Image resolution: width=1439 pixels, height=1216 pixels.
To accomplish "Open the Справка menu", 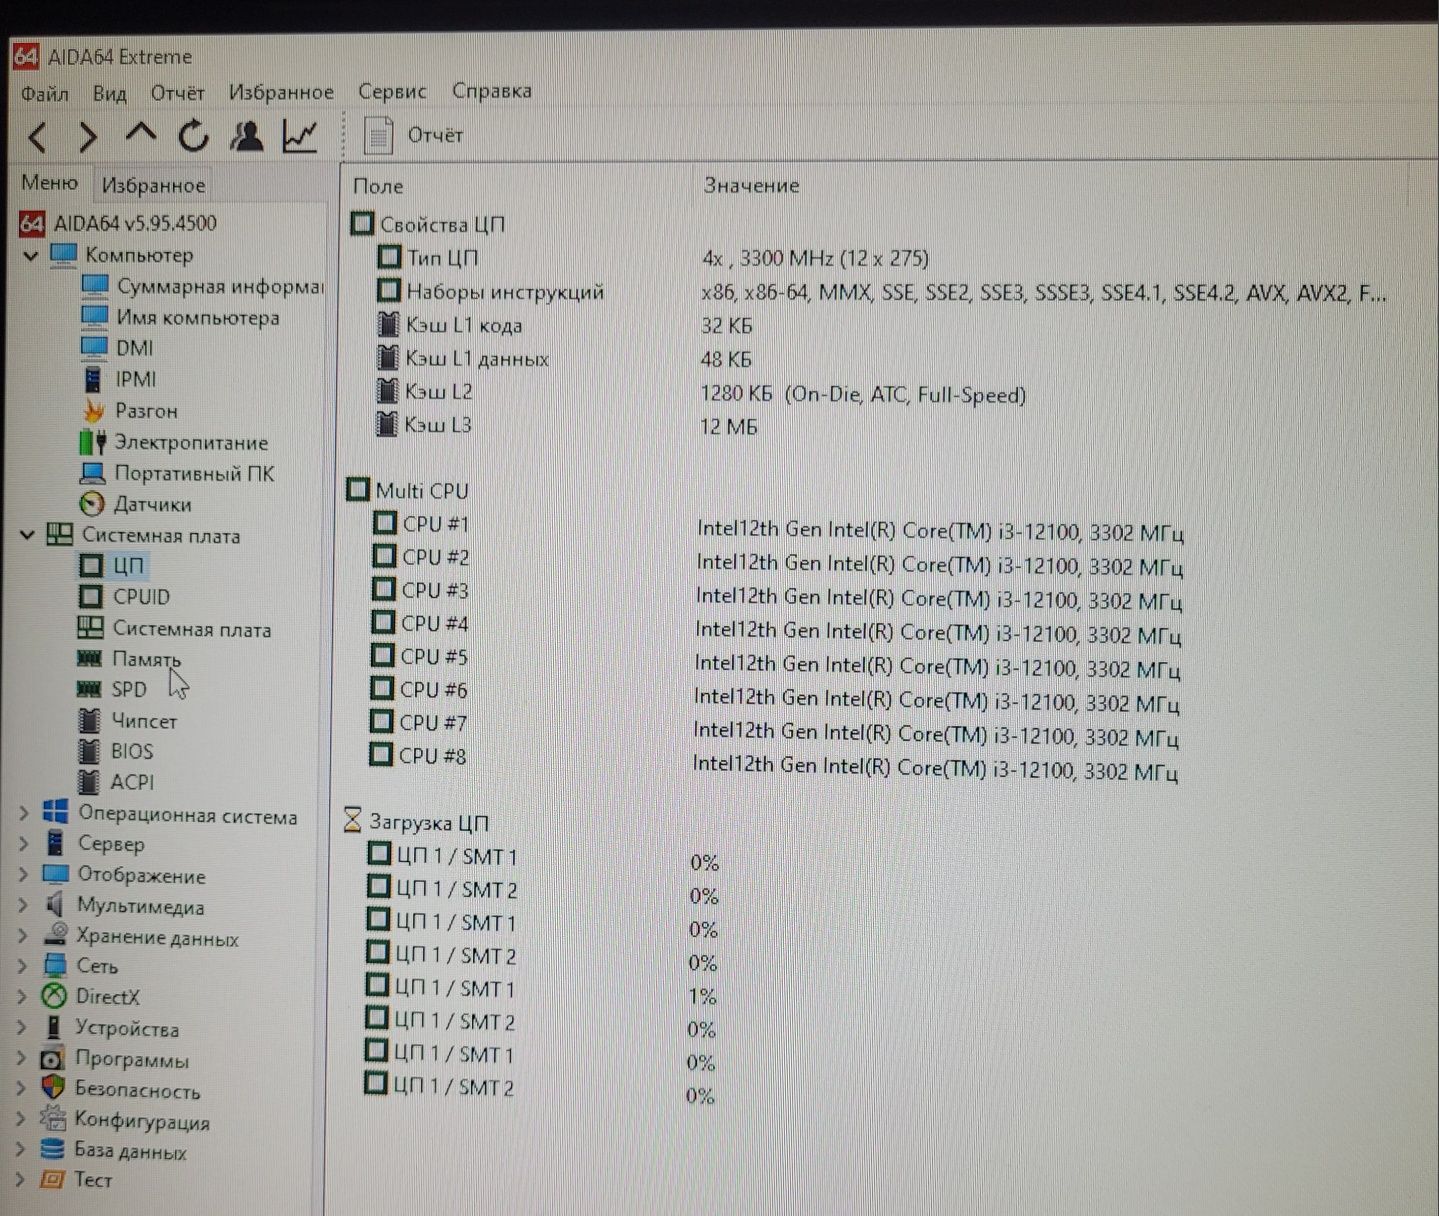I will point(492,90).
